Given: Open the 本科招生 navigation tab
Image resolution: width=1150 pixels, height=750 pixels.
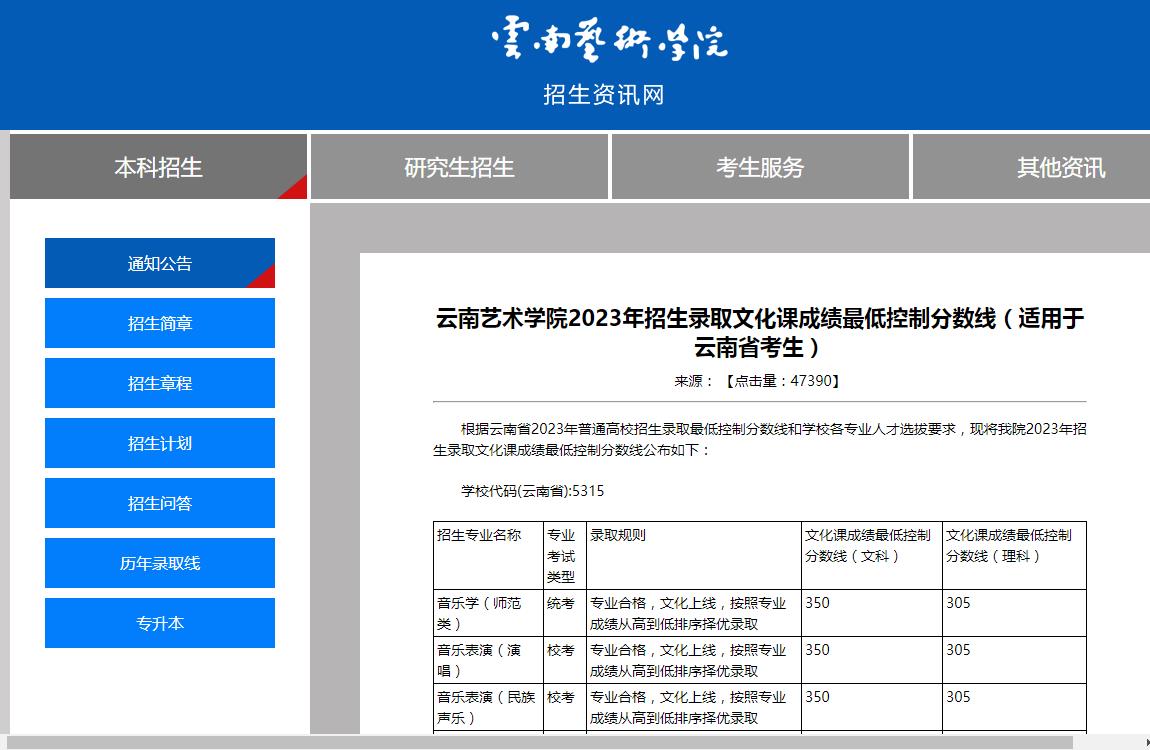Looking at the screenshot, I should coord(158,166).
